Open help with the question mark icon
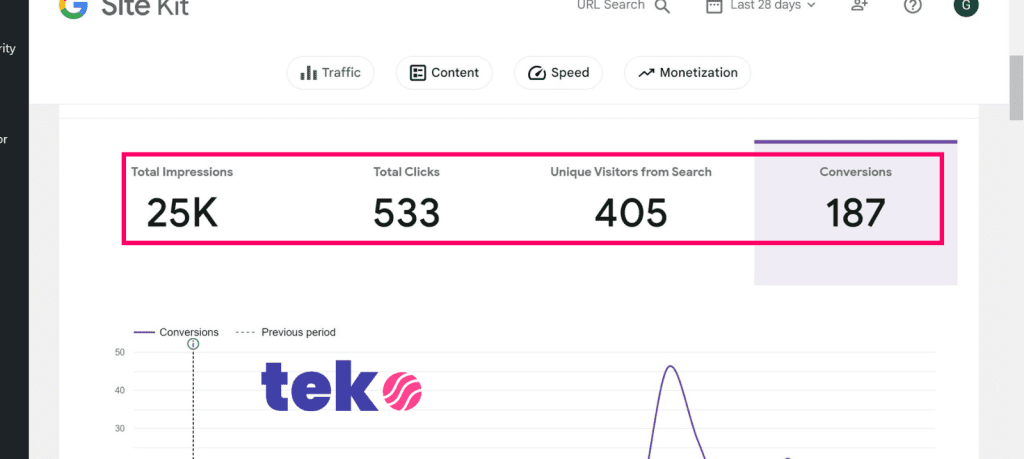1024x459 pixels. point(912,6)
